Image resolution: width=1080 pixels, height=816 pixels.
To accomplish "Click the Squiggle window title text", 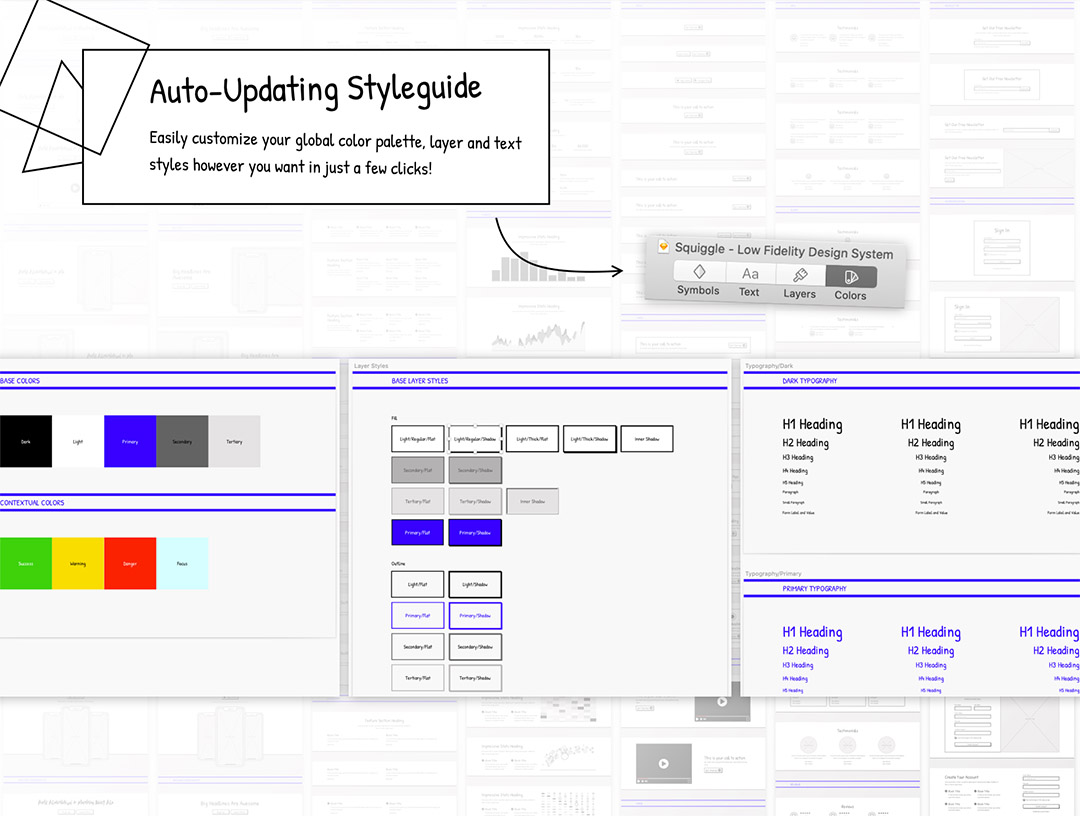I will pyautogui.click(x=783, y=250).
